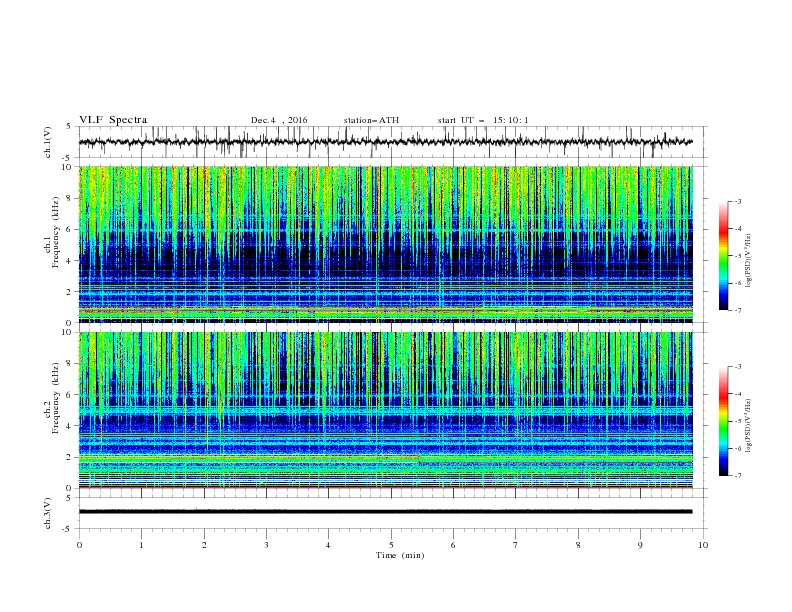Select the "start UT = 15:10:1" header text
This screenshot has width=792, height=612.
click(x=483, y=120)
